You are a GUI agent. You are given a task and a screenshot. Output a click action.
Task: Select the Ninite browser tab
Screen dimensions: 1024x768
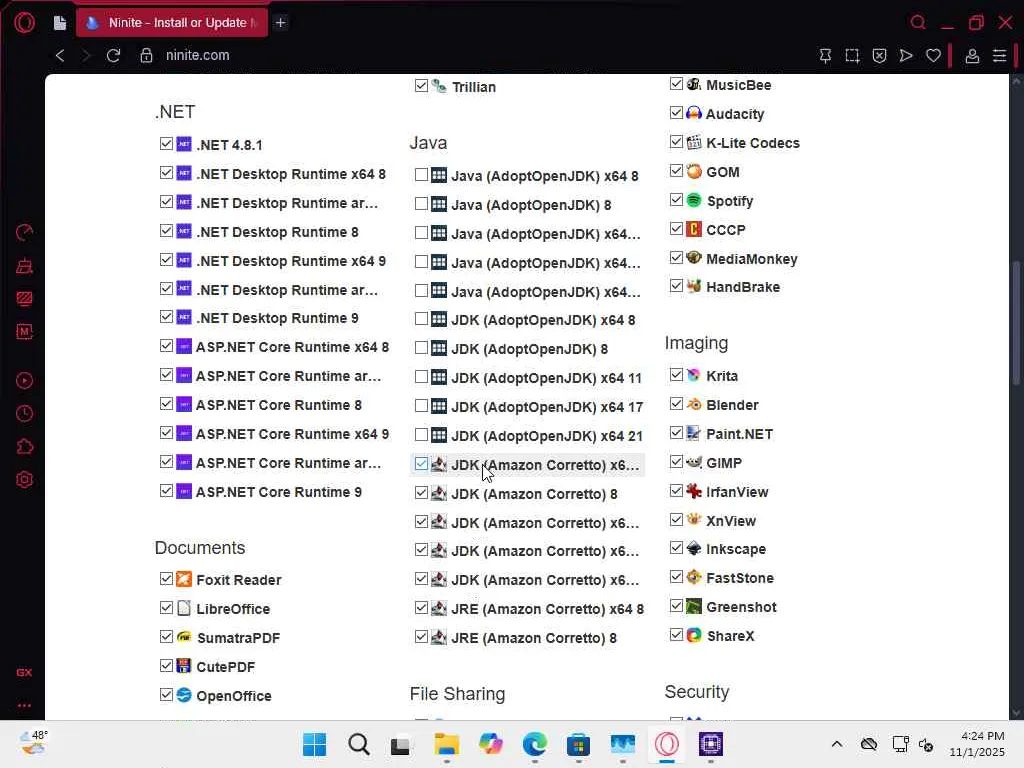point(172,23)
